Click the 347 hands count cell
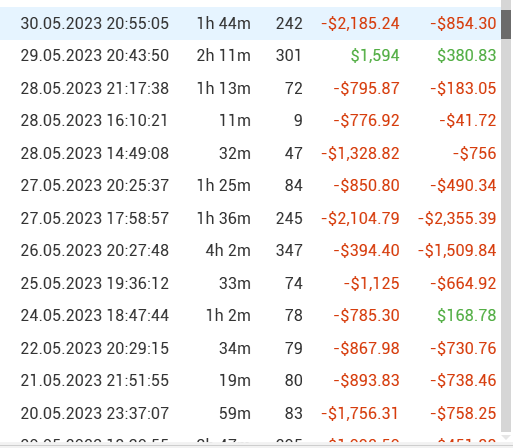Image resolution: width=513 pixels, height=448 pixels. pyautogui.click(x=289, y=250)
